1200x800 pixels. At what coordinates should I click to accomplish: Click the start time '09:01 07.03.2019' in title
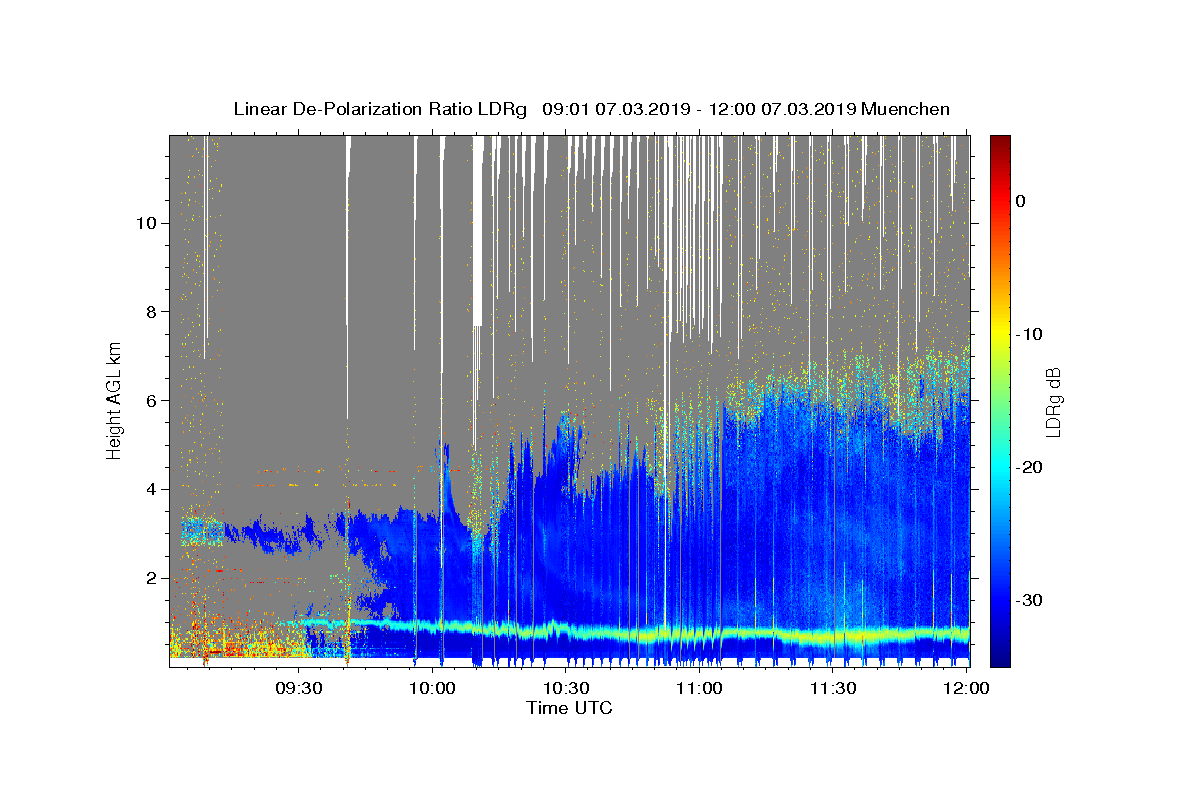615,109
